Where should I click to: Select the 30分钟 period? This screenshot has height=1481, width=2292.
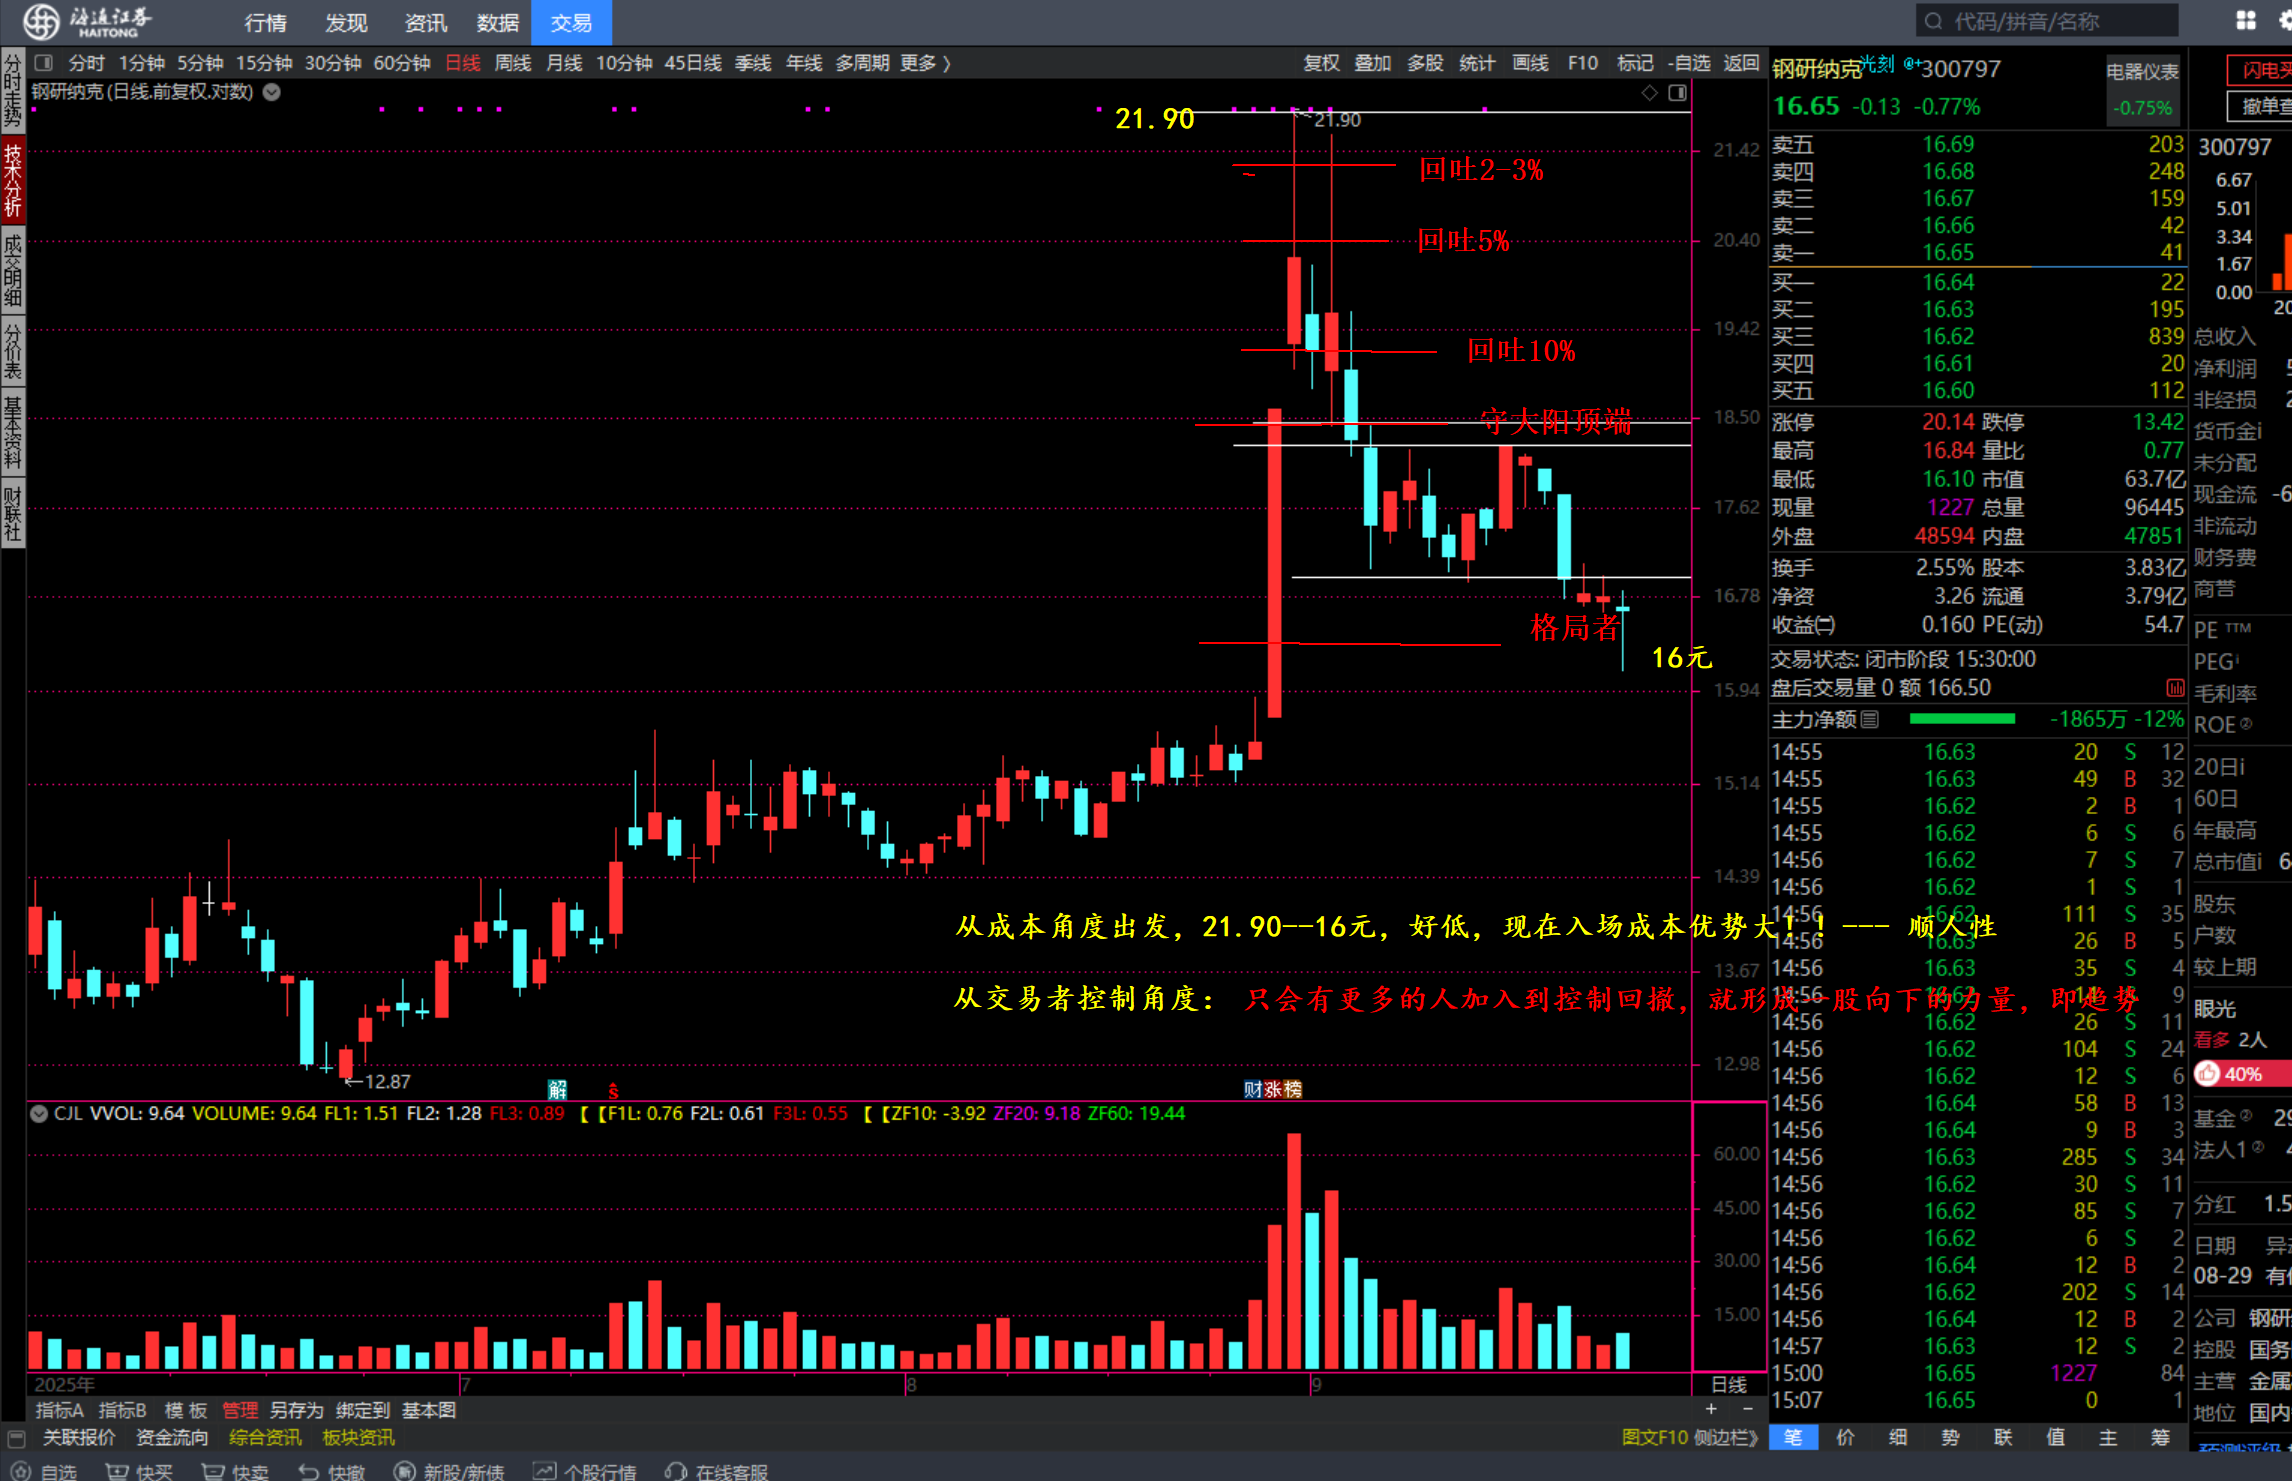333,63
